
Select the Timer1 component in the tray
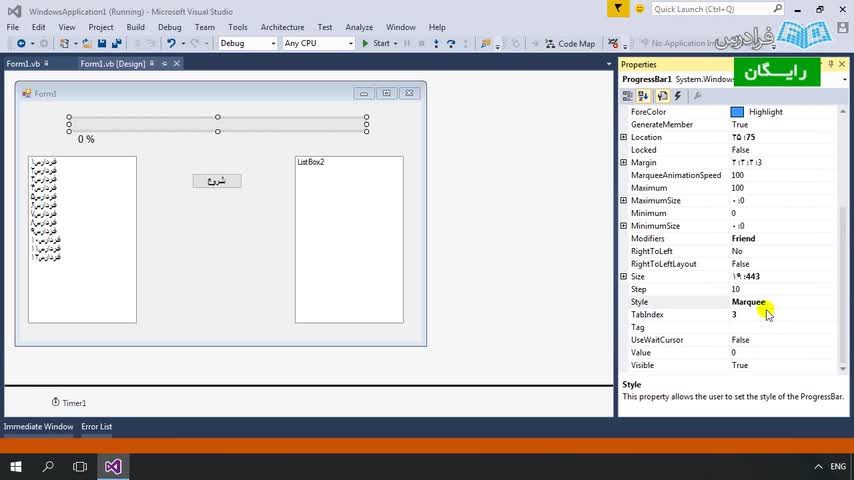tap(69, 403)
